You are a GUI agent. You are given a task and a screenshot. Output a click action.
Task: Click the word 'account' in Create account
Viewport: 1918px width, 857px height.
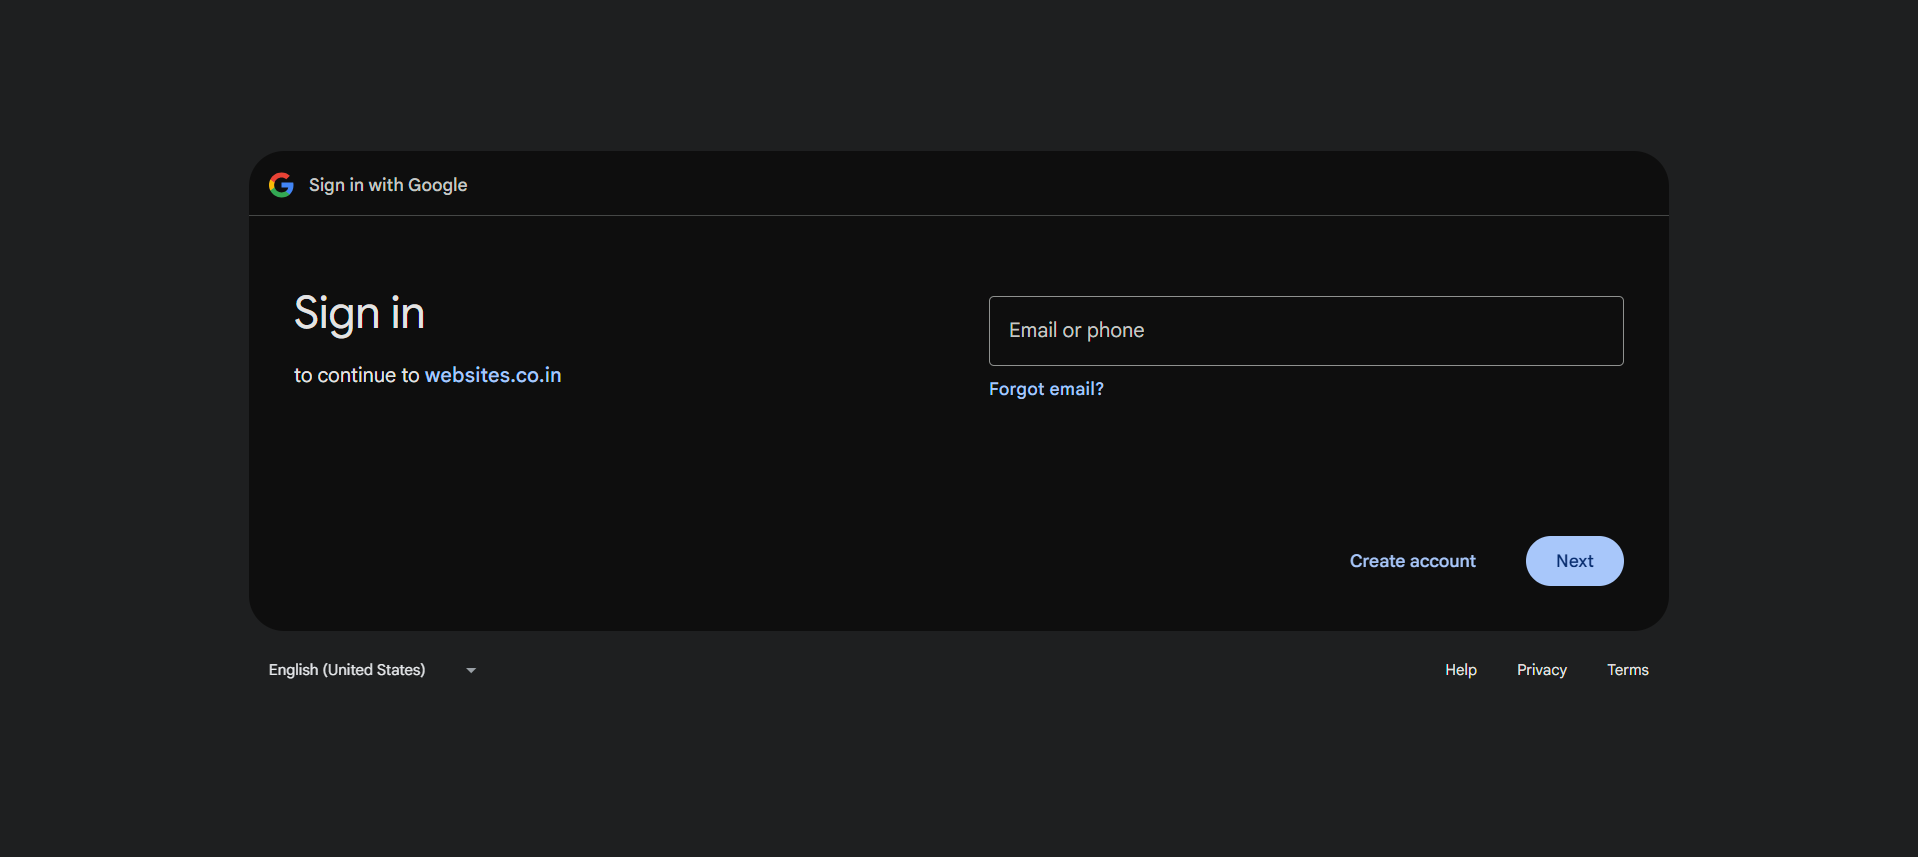[1443, 561]
